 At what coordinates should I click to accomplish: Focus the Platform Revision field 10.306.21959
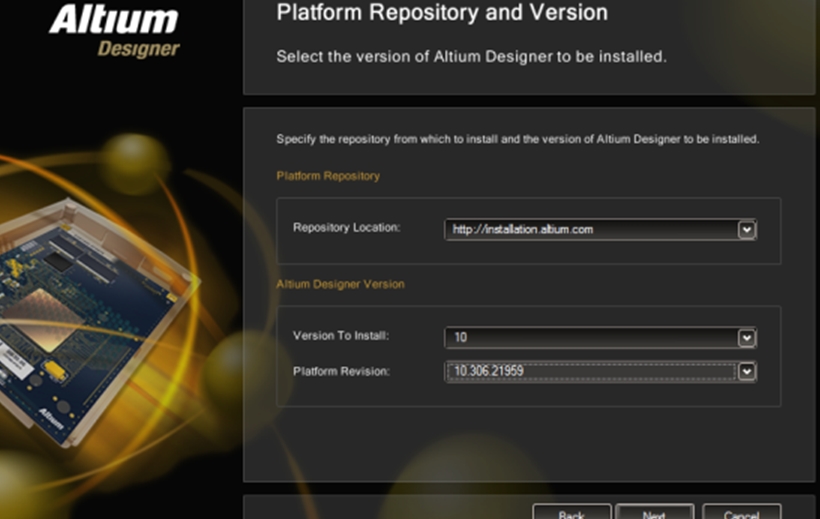pyautogui.click(x=600, y=371)
